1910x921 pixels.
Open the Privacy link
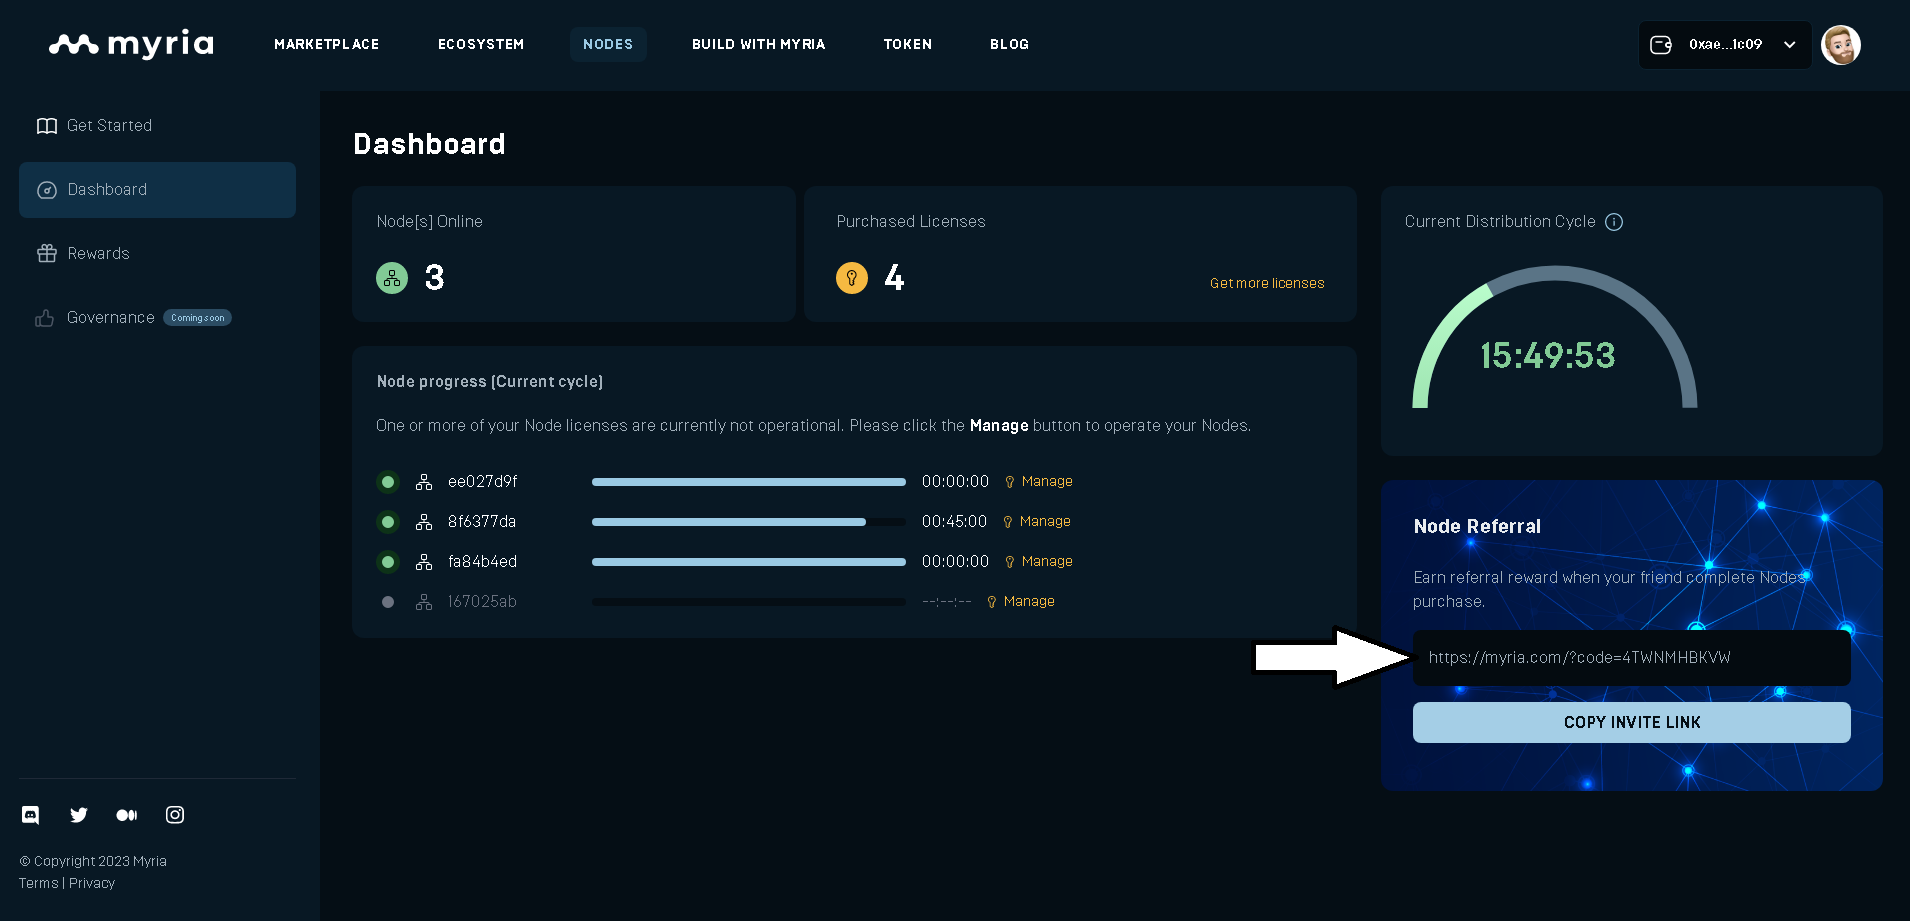coord(92,883)
